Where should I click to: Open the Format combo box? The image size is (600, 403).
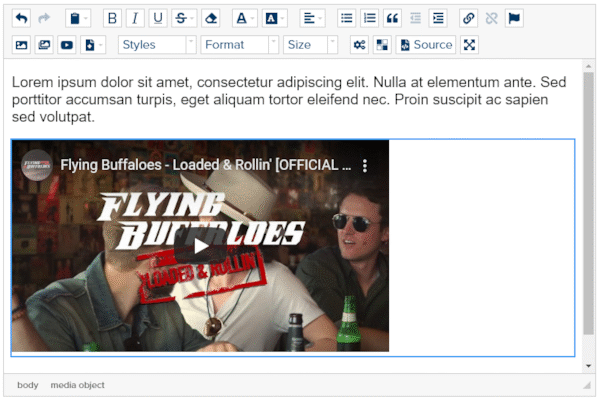[x=240, y=45]
